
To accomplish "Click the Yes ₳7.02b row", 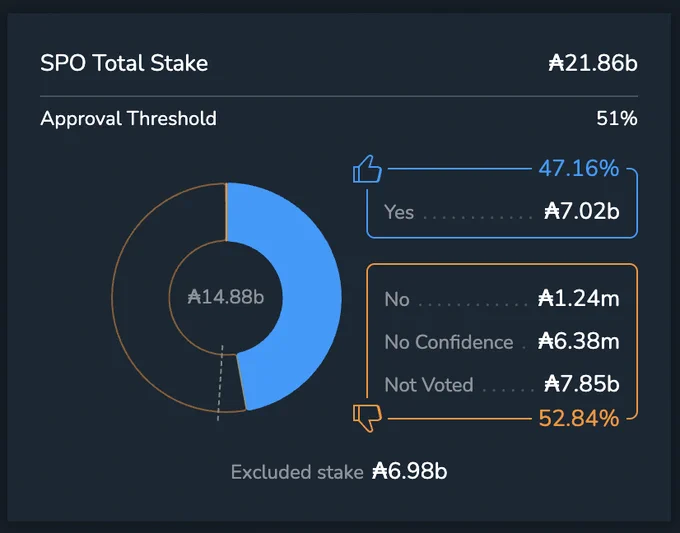I will pos(502,212).
